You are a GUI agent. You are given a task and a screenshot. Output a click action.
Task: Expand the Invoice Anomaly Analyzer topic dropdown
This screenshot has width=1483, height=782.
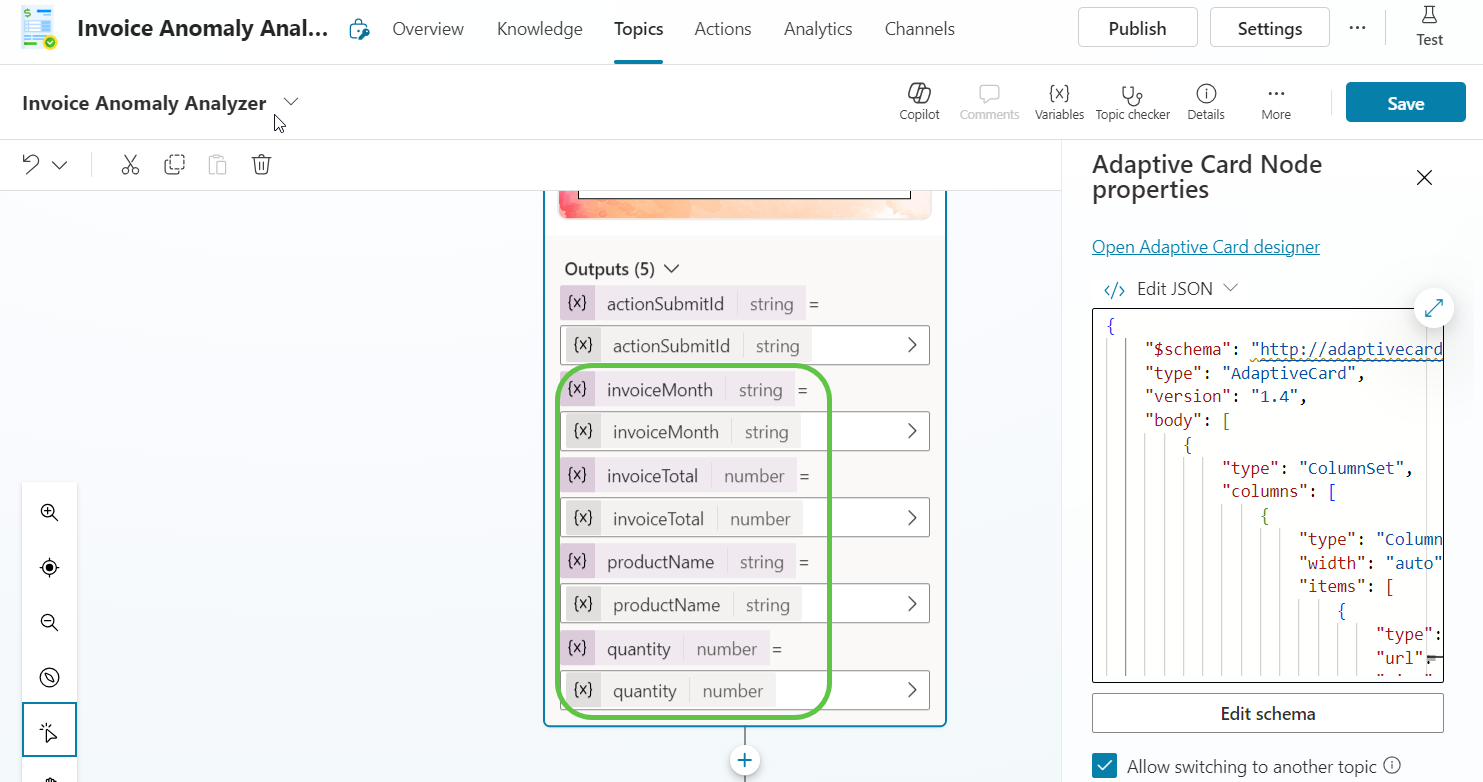click(291, 102)
